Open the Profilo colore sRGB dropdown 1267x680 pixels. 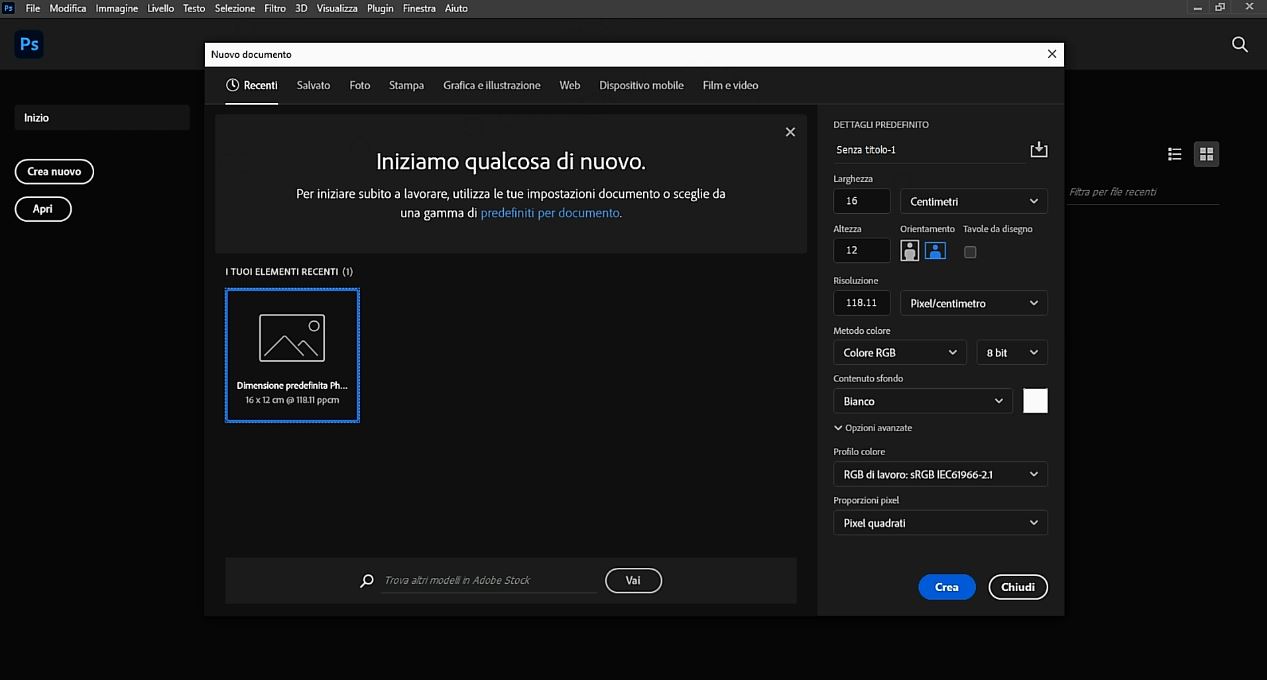pos(940,474)
